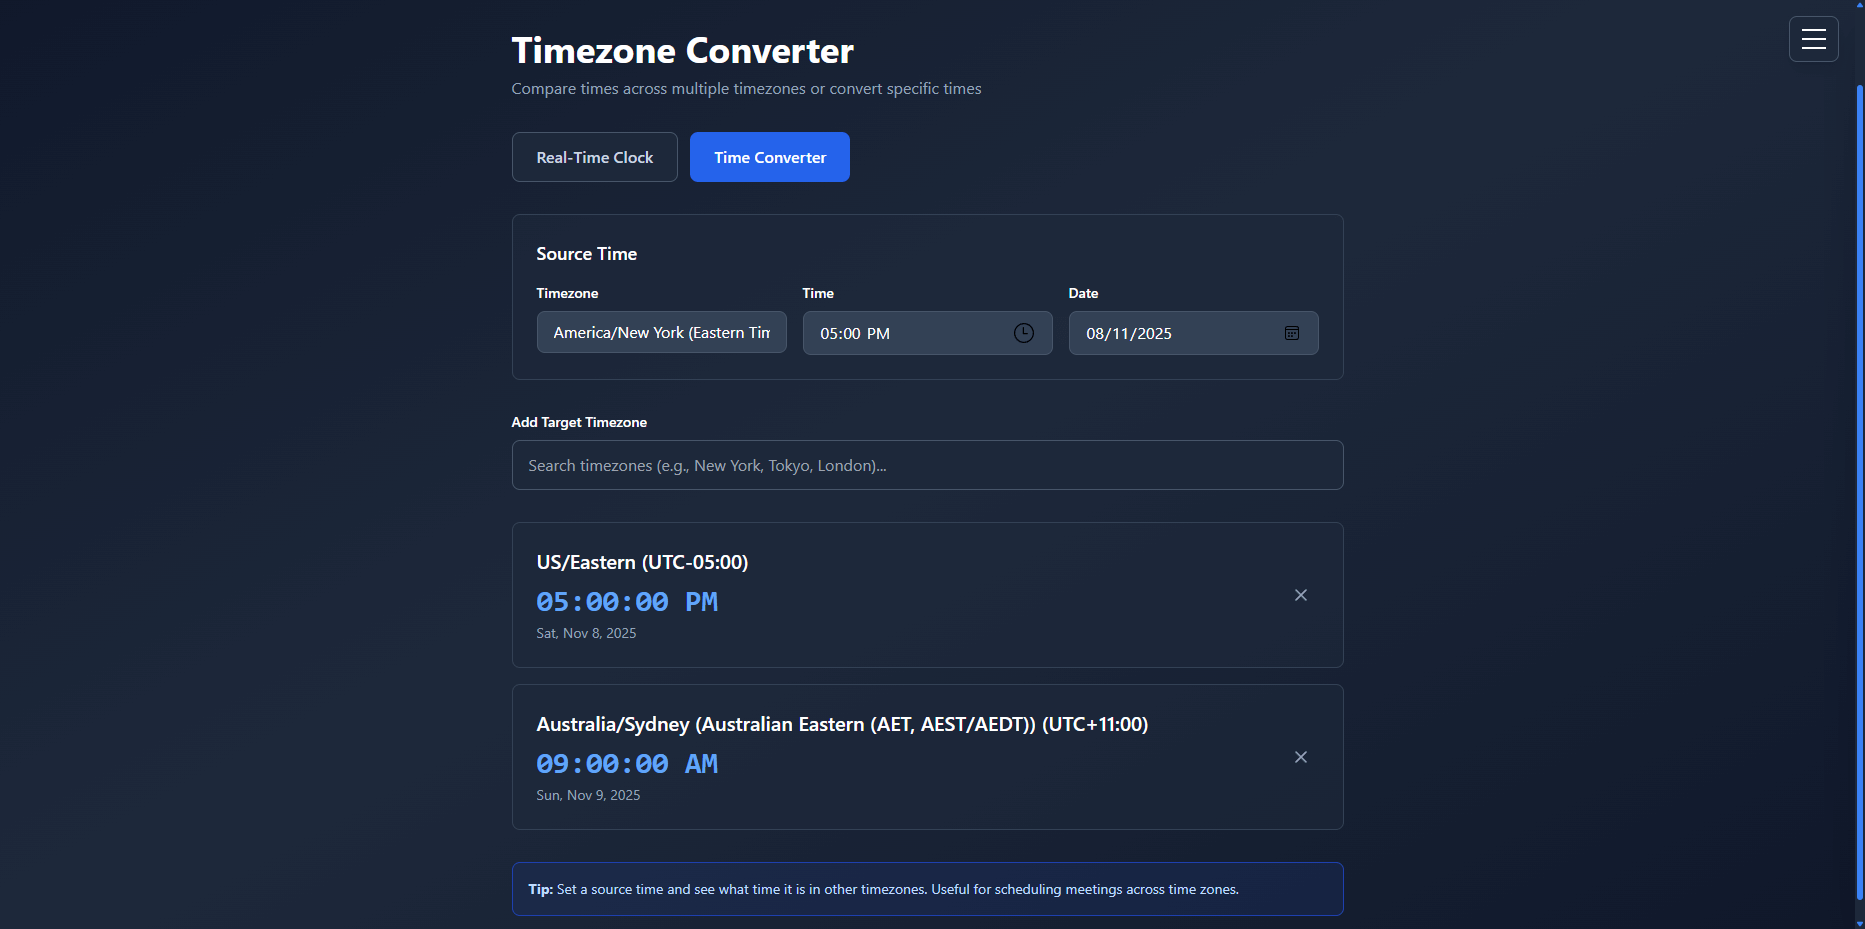Select the day segment in the Date field
Viewport: 1865px width, 929px height.
[x=1120, y=334]
